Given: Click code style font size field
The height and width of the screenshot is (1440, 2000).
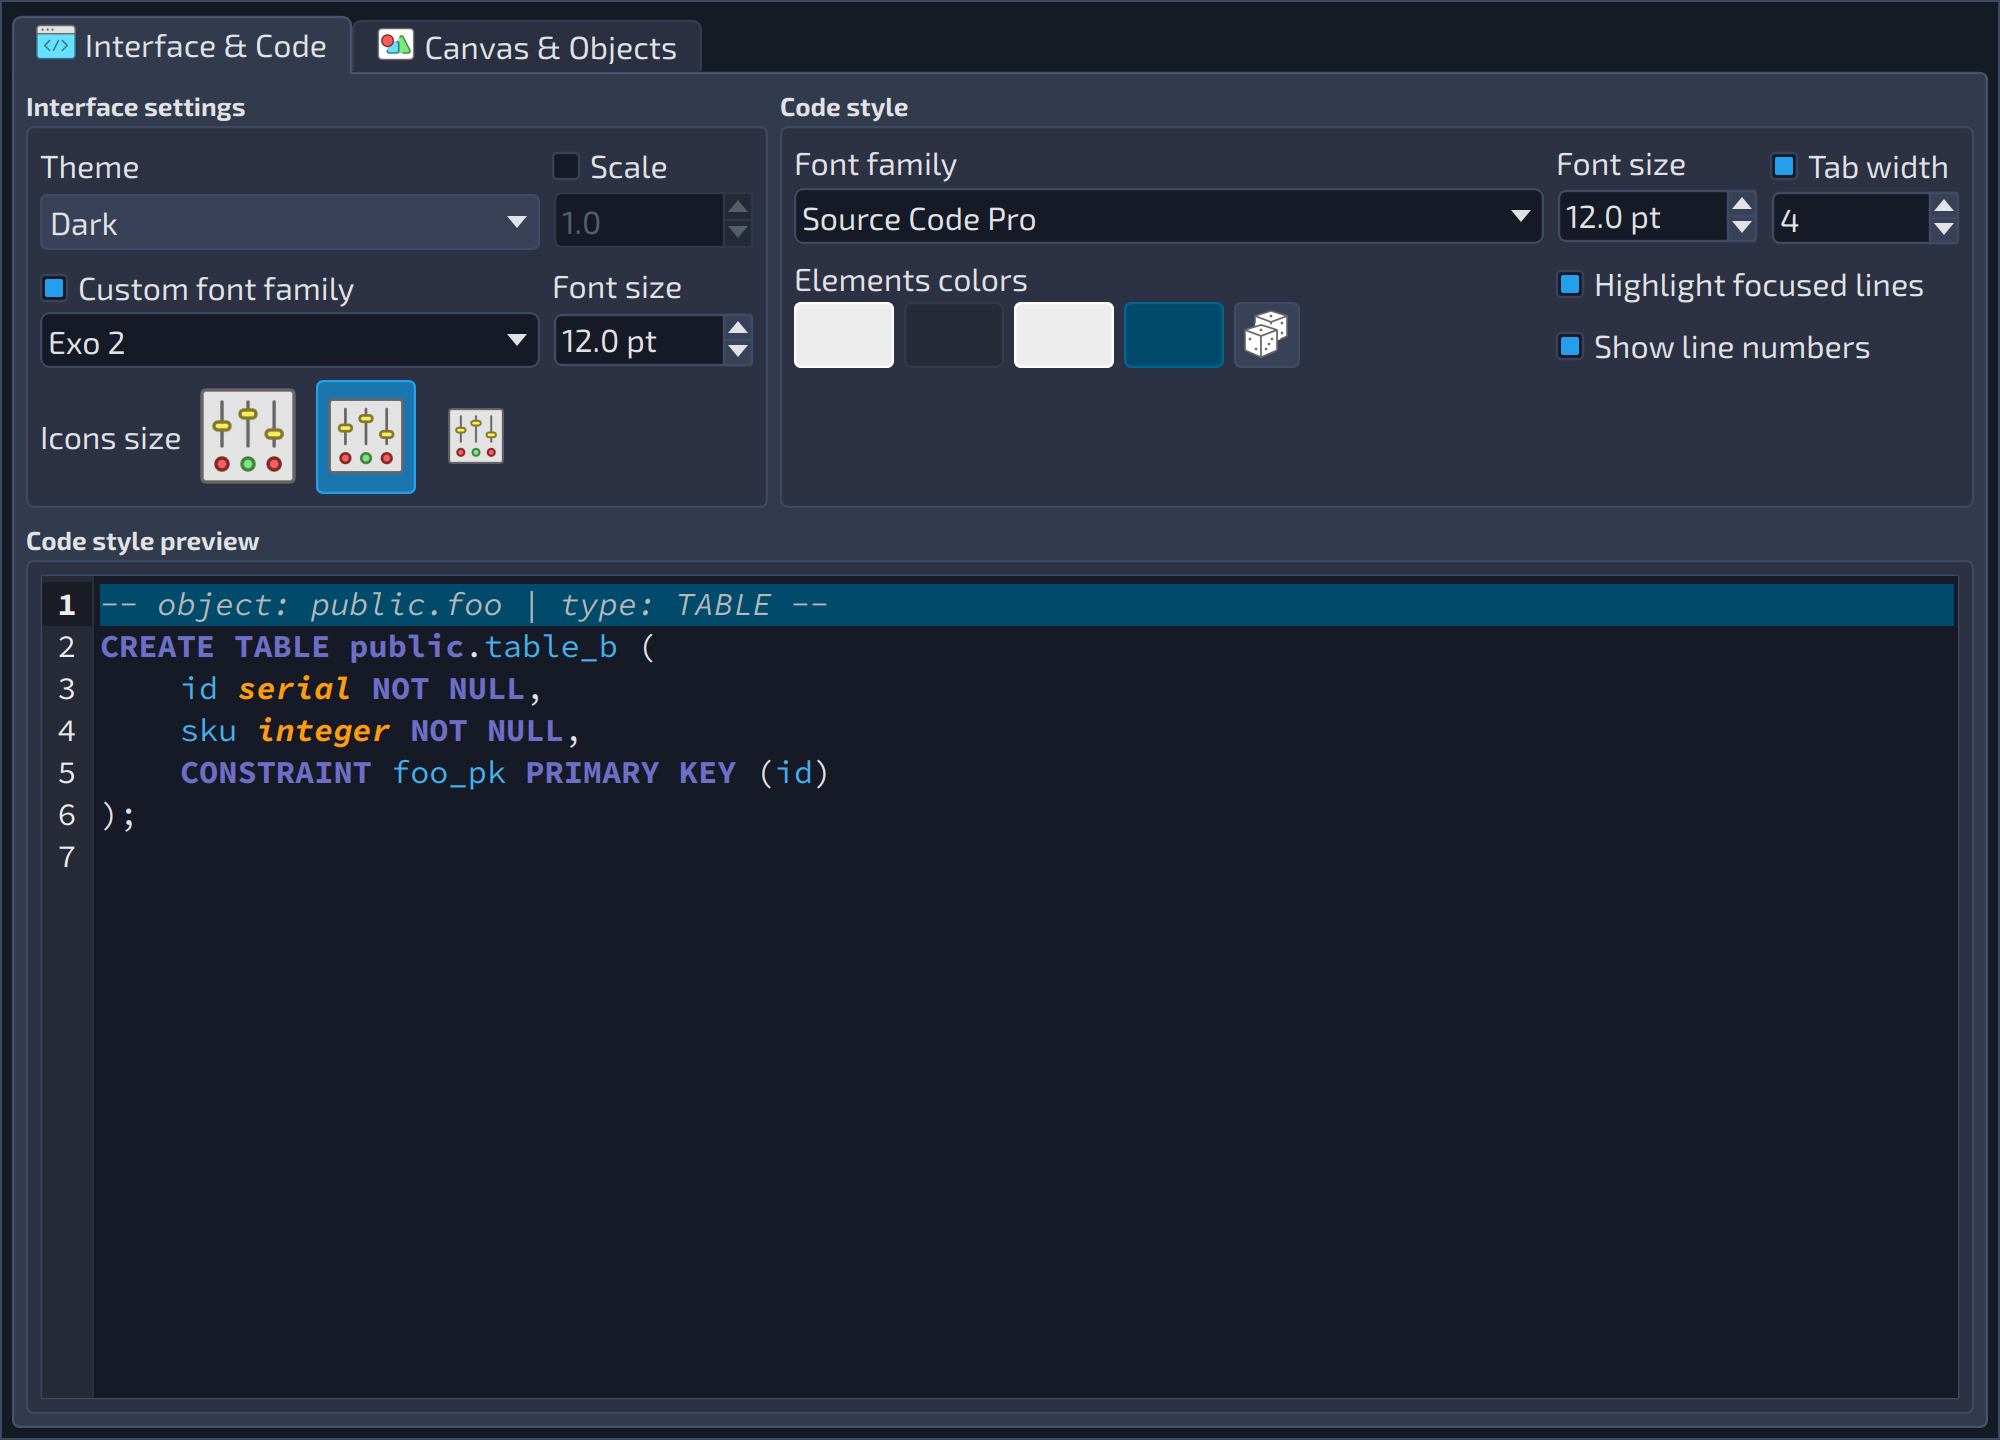Looking at the screenshot, I should pyautogui.click(x=1644, y=217).
